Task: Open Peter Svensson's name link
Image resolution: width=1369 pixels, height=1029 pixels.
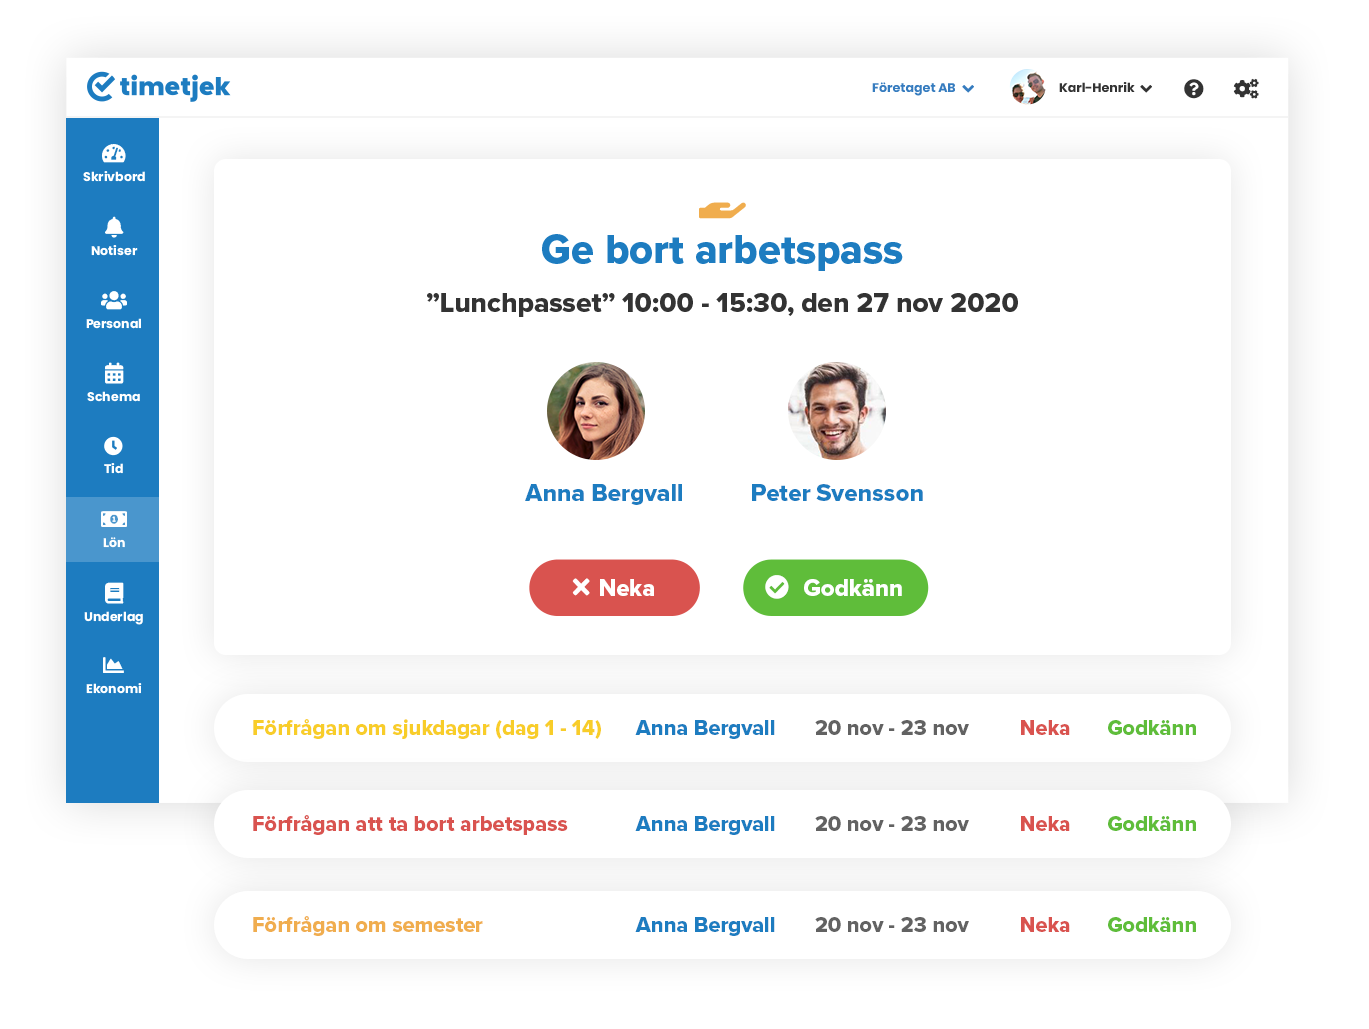Action: [837, 493]
